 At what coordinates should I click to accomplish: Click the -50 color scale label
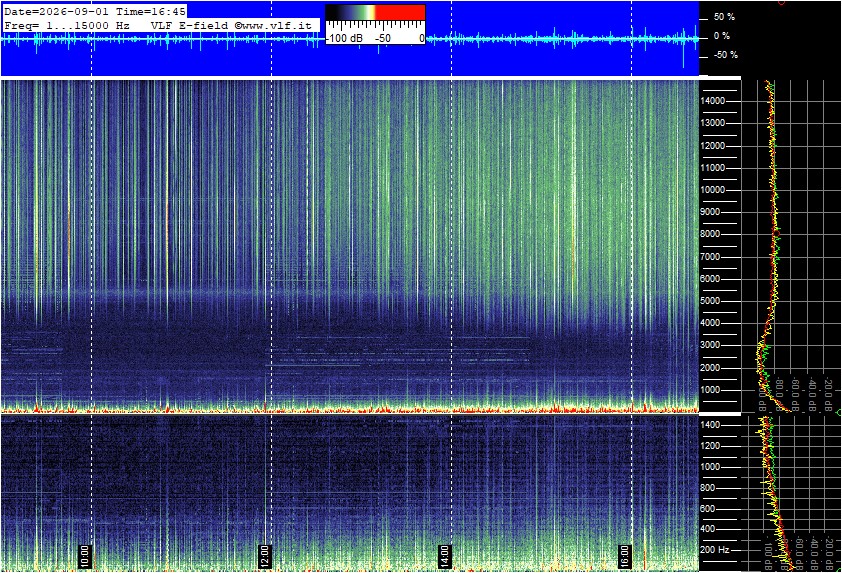383,38
